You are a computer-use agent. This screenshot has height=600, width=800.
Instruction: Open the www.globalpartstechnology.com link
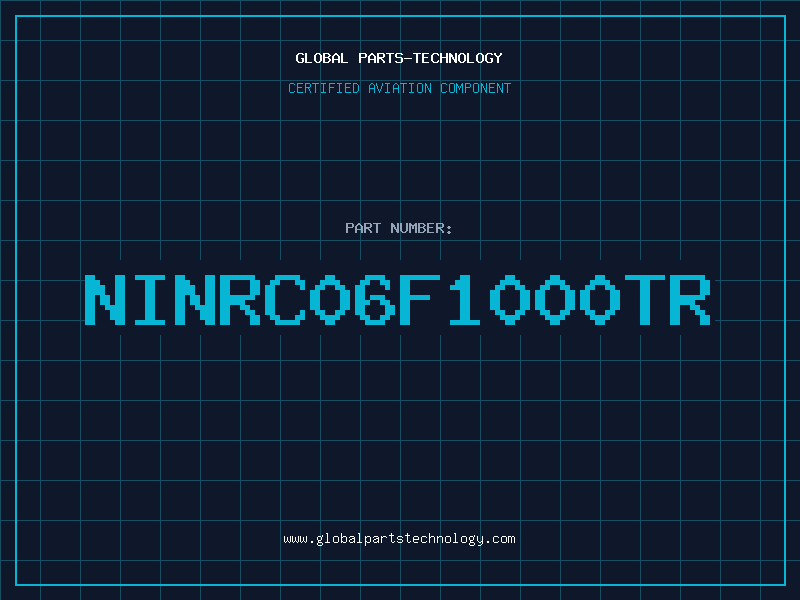[x=399, y=539]
